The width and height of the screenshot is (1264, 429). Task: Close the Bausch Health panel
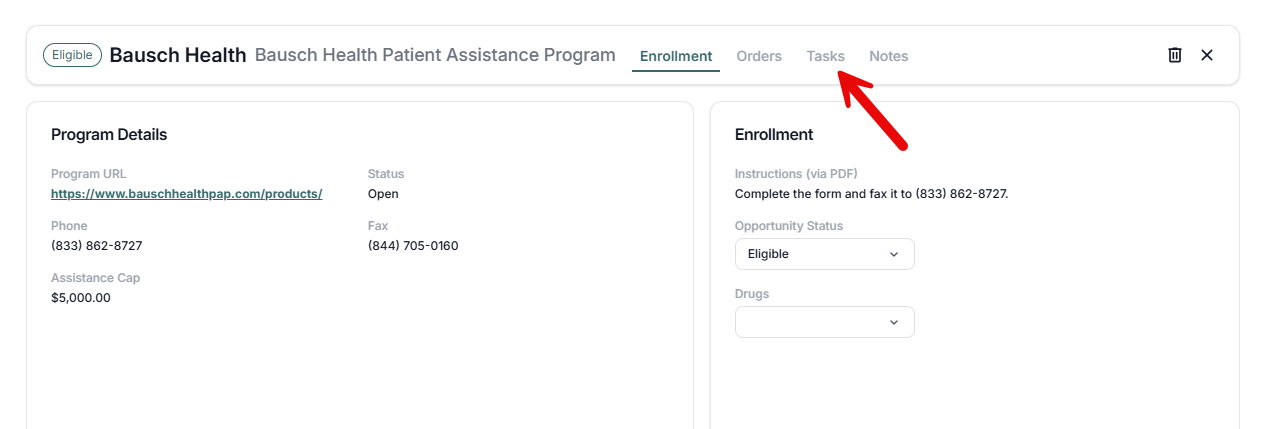click(1207, 55)
